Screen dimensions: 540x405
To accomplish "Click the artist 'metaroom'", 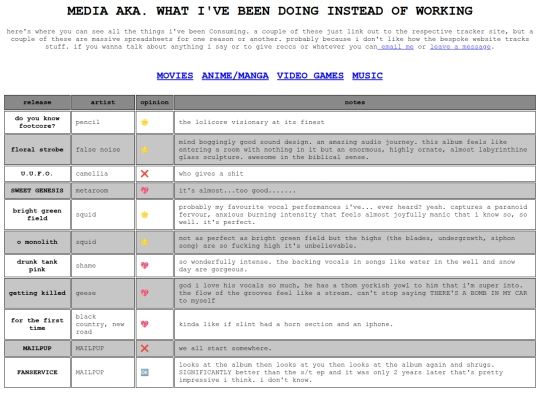I will pyautogui.click(x=92, y=190).
